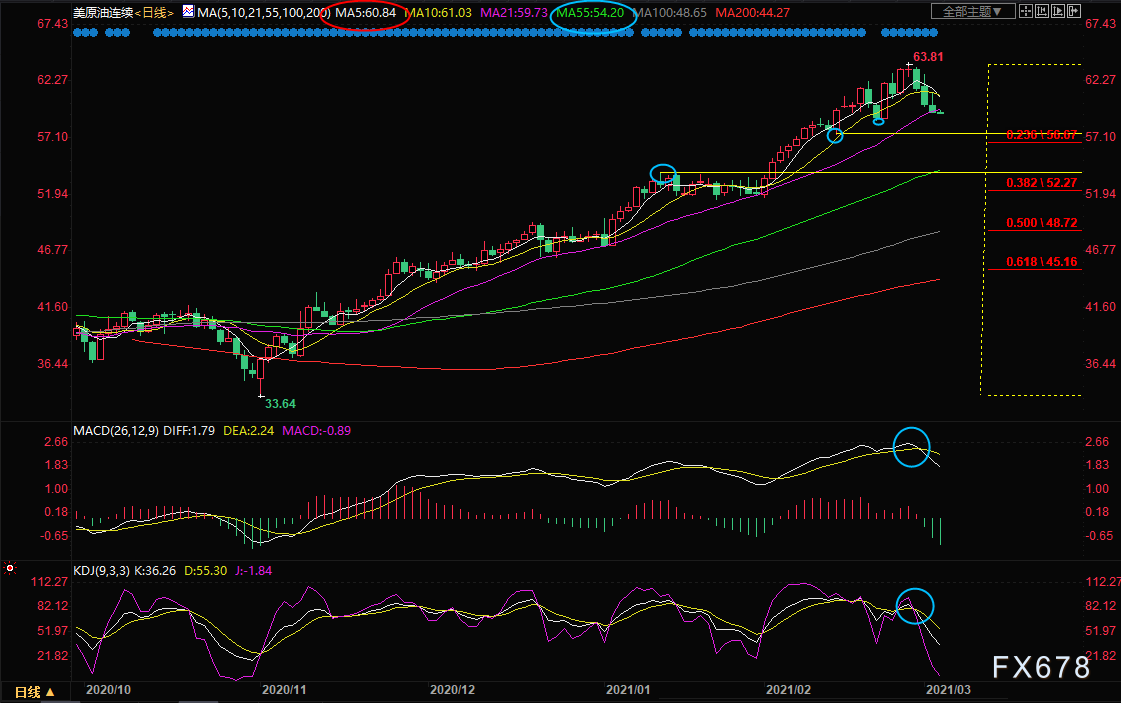Click the MA indicator chart icon
This screenshot has height=703, width=1121.
pos(188,12)
